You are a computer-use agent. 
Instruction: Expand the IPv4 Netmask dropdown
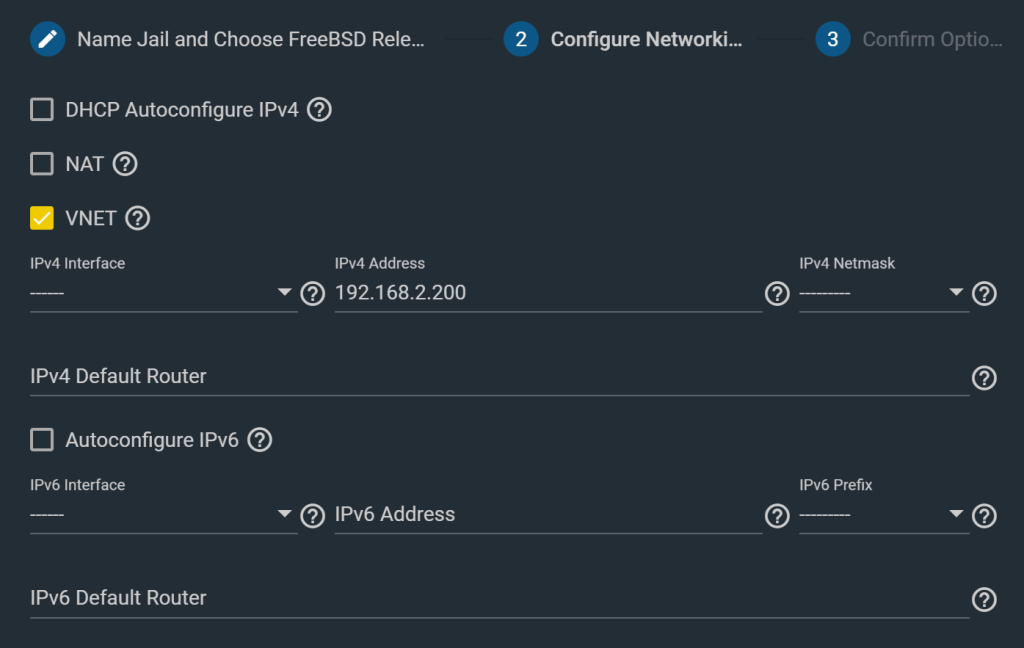pyautogui.click(x=882, y=293)
